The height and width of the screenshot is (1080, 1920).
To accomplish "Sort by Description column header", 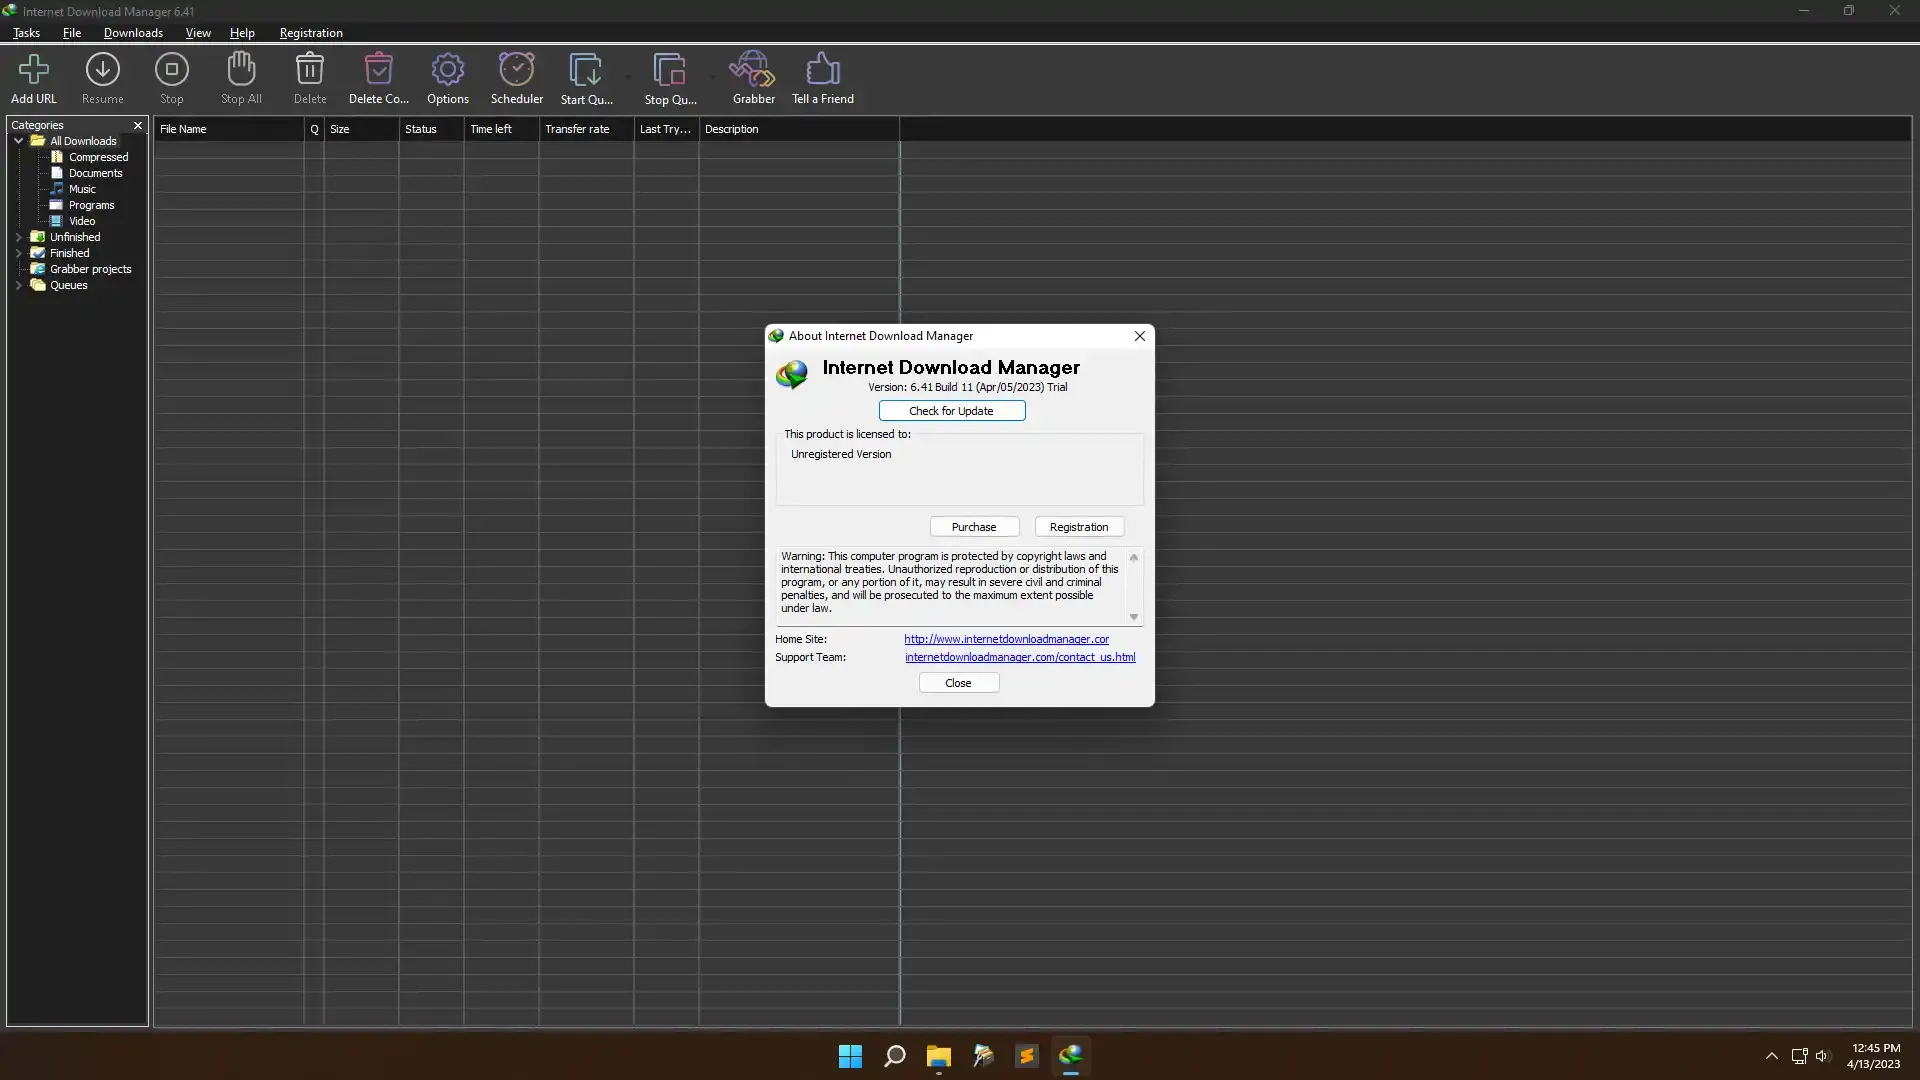I will (799, 129).
